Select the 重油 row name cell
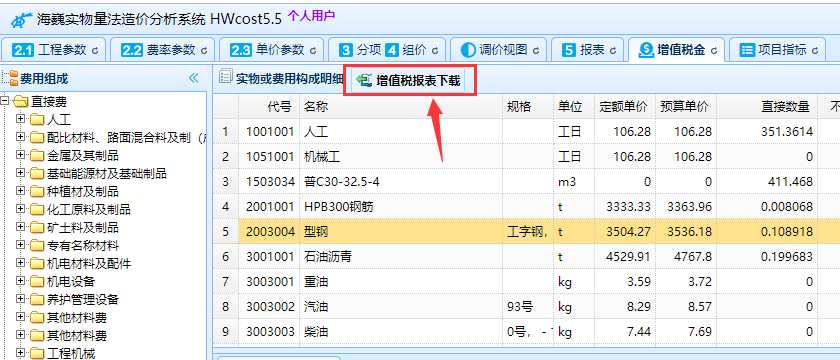 401,282
